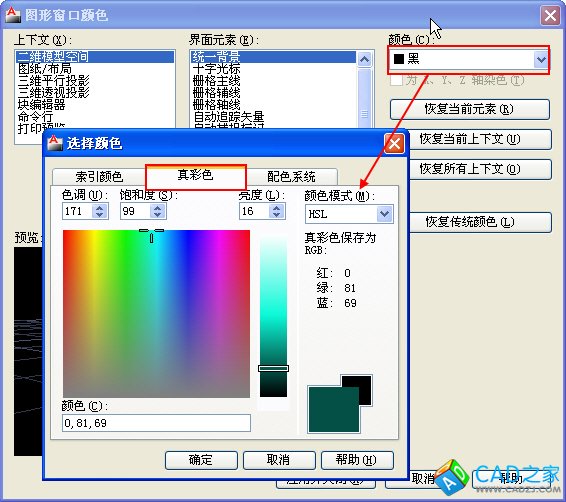This screenshot has width=566, height=502.
Task: Switch to the 配色系统 tab
Action: click(x=291, y=177)
